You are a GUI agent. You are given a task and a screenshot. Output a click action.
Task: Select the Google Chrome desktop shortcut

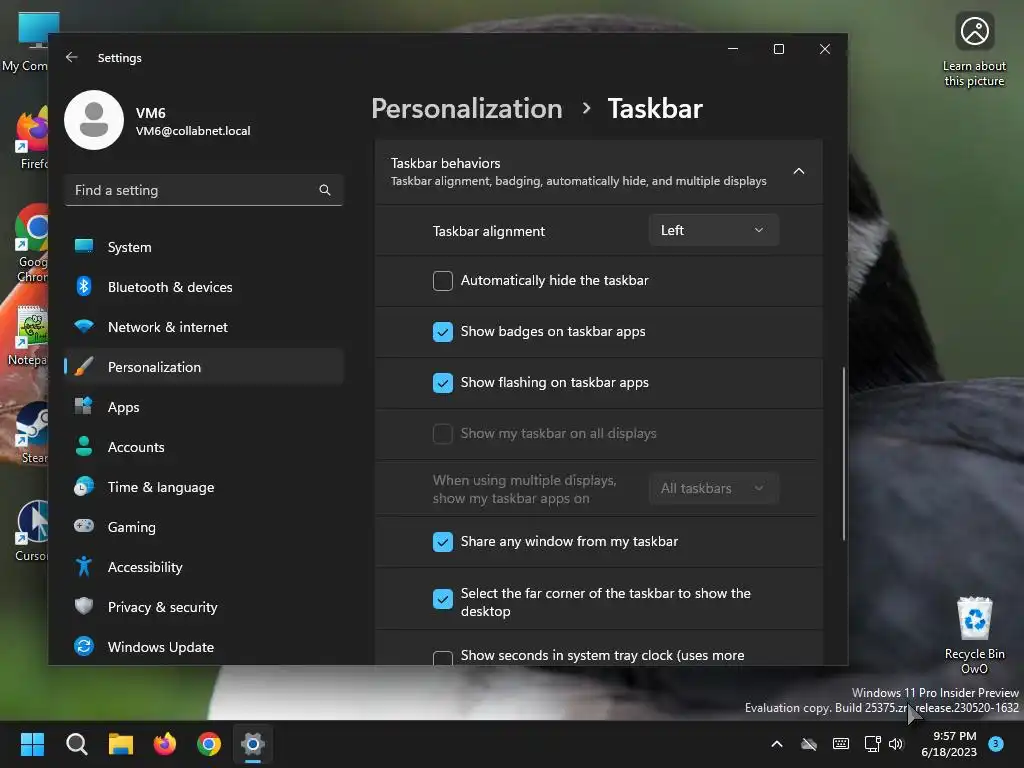[x=29, y=244]
